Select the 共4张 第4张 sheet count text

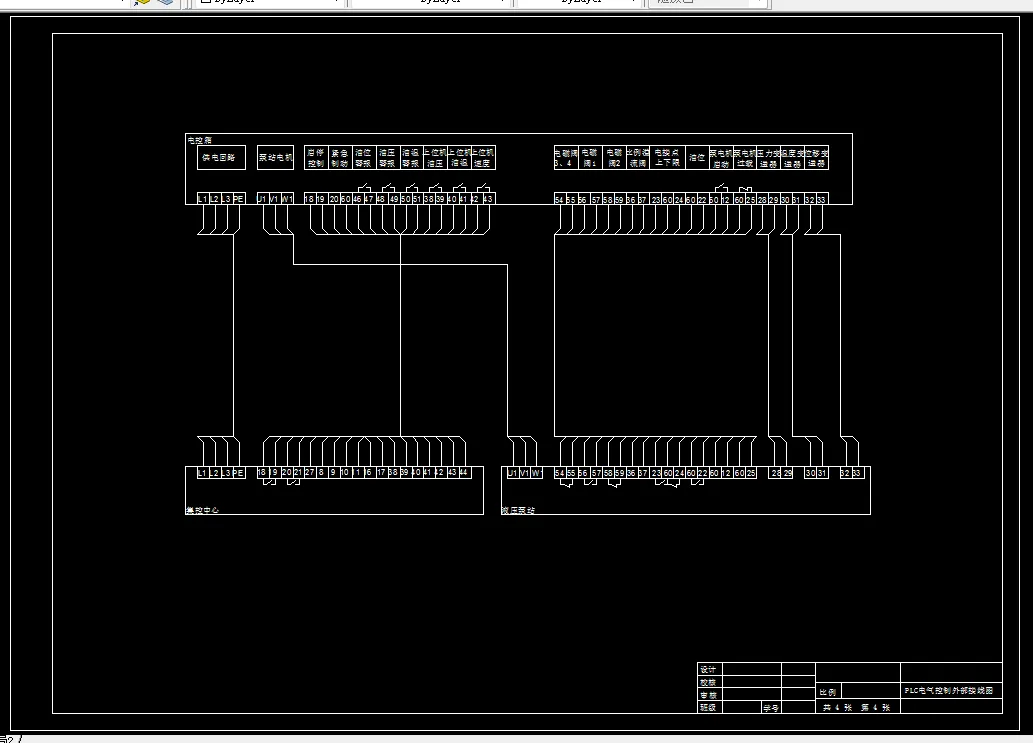coord(856,707)
